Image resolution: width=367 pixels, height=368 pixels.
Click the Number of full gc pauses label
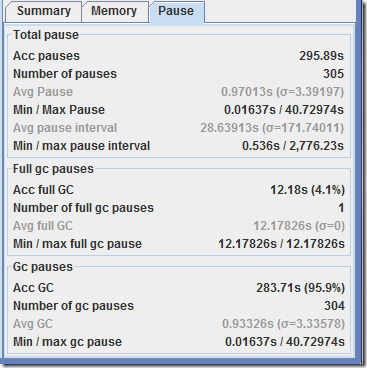[x=83, y=208]
